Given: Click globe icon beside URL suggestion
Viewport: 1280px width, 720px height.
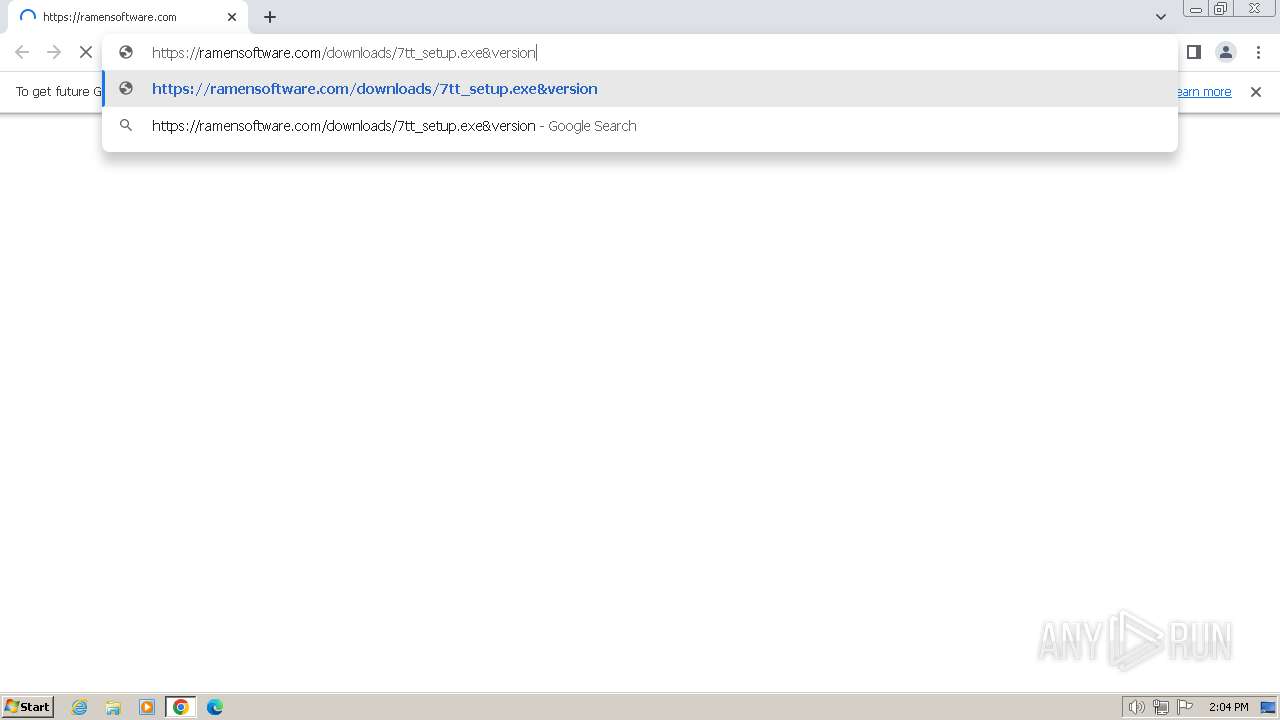Looking at the screenshot, I should (x=126, y=89).
